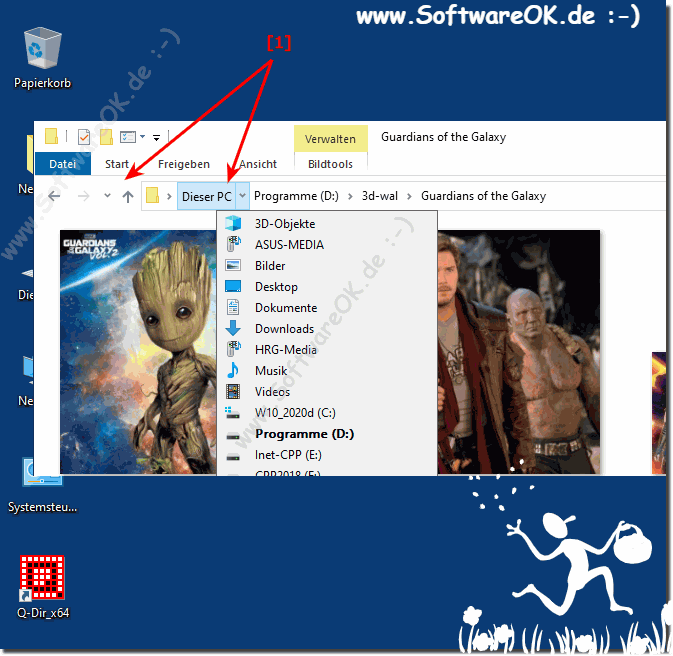The image size is (673, 656).
Task: Switch to the Start ribbon tab
Action: (x=117, y=164)
